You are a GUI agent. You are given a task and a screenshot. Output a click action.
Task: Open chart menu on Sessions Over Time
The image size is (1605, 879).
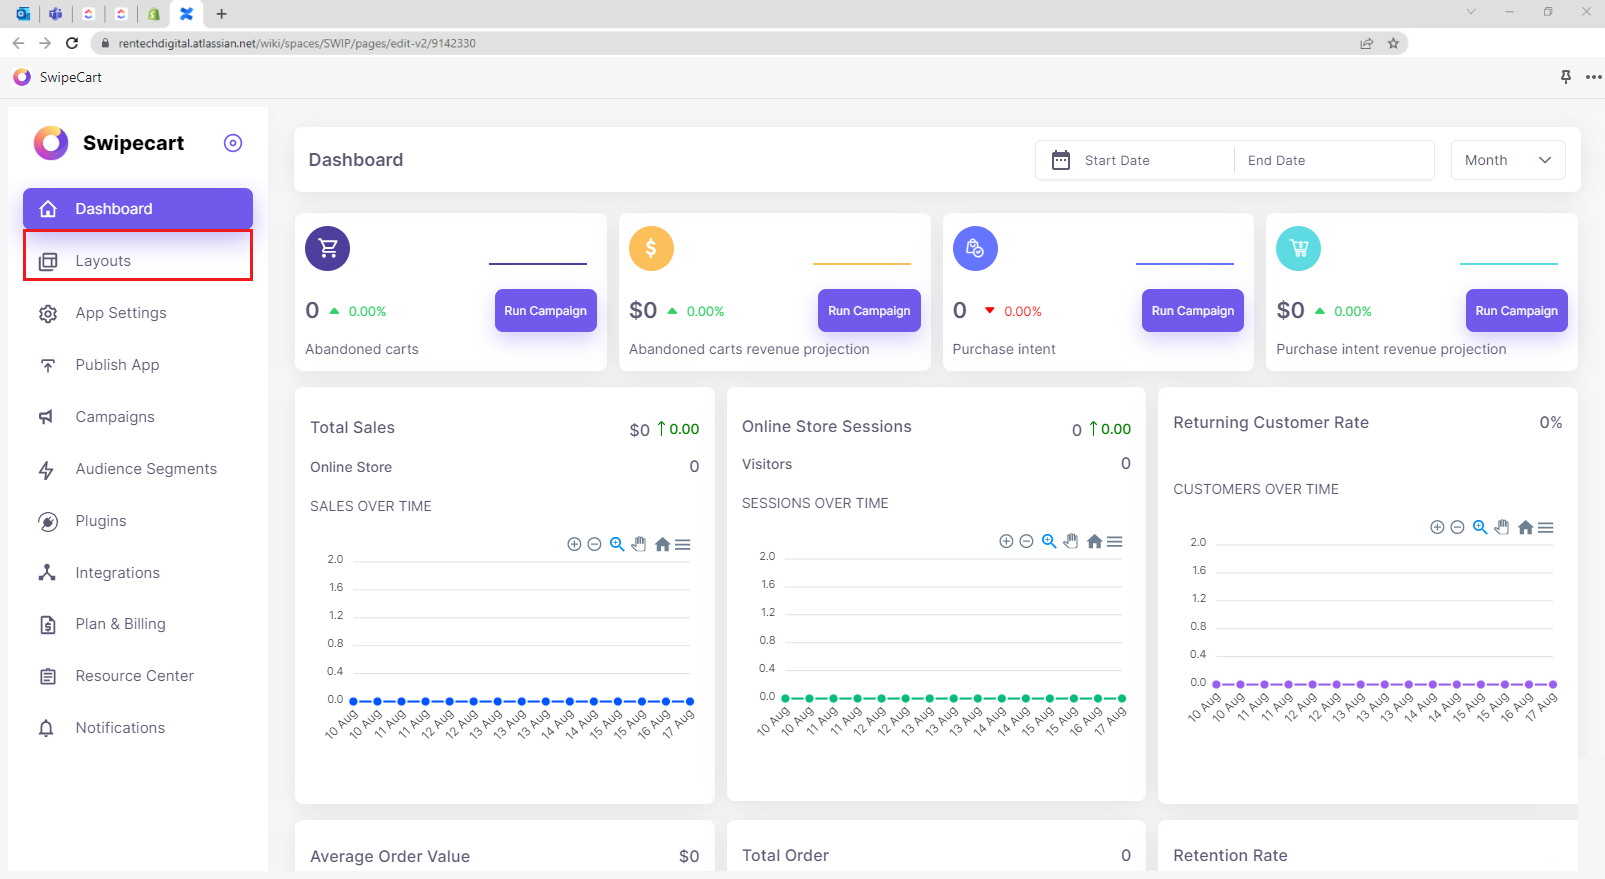(1115, 542)
